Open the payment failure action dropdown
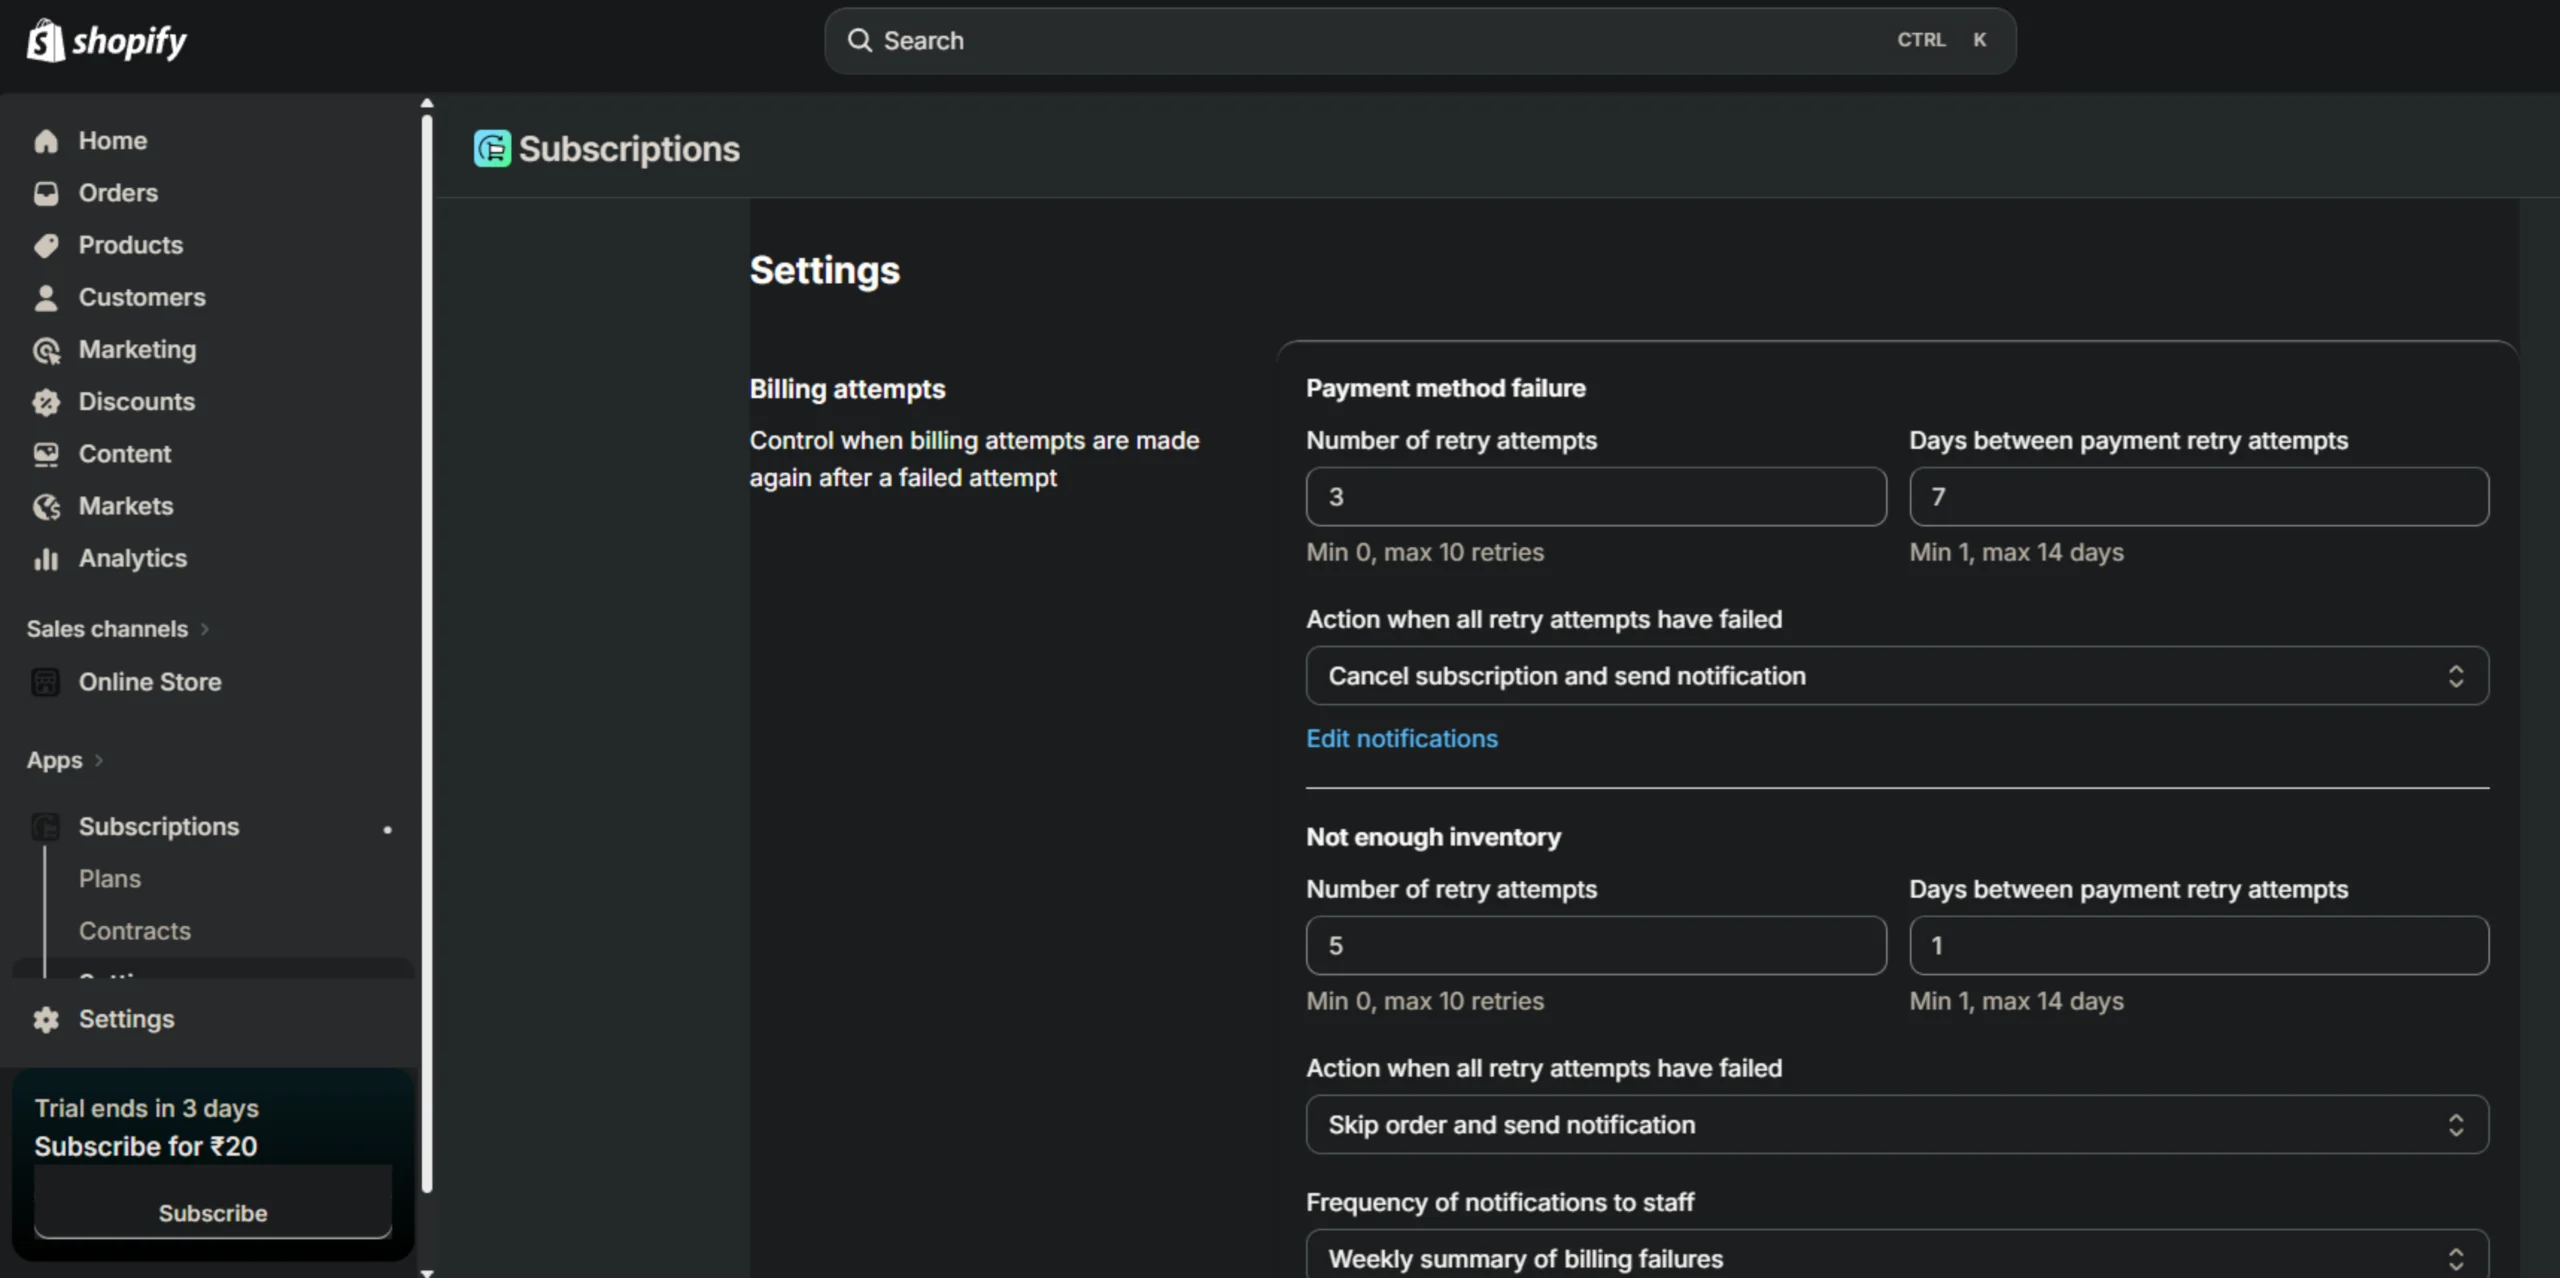The height and width of the screenshot is (1278, 2560). [1895, 675]
